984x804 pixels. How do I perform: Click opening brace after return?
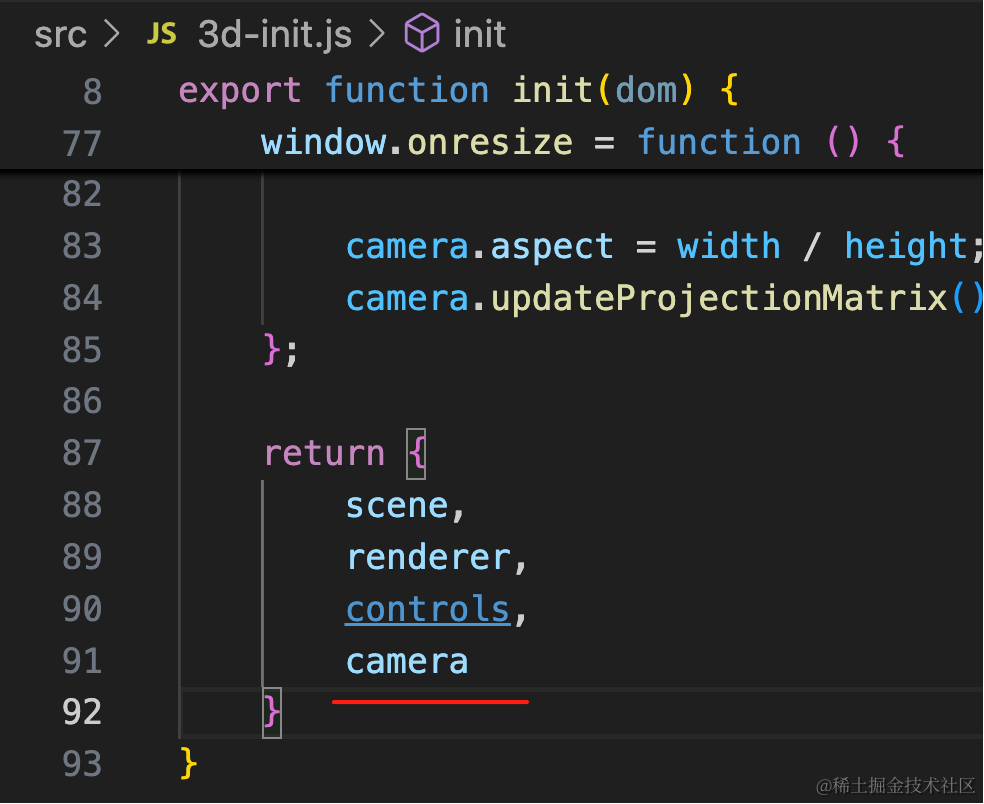(x=417, y=454)
